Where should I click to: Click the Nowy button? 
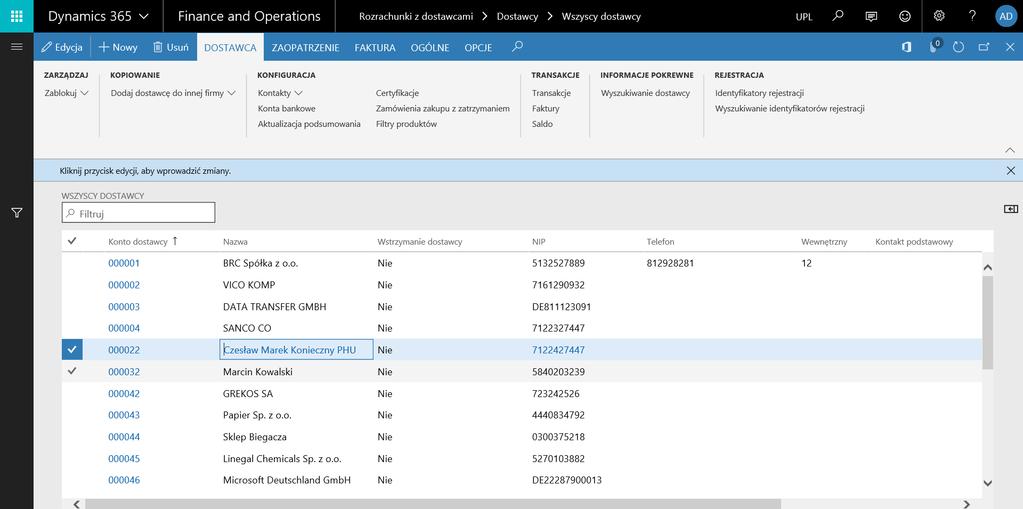pyautogui.click(x=118, y=47)
